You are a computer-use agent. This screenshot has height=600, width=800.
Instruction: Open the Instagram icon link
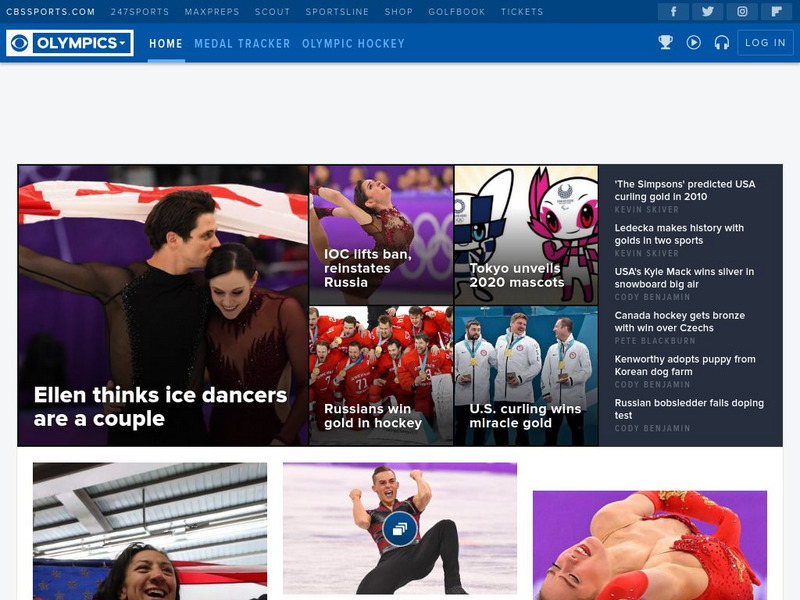click(x=742, y=12)
